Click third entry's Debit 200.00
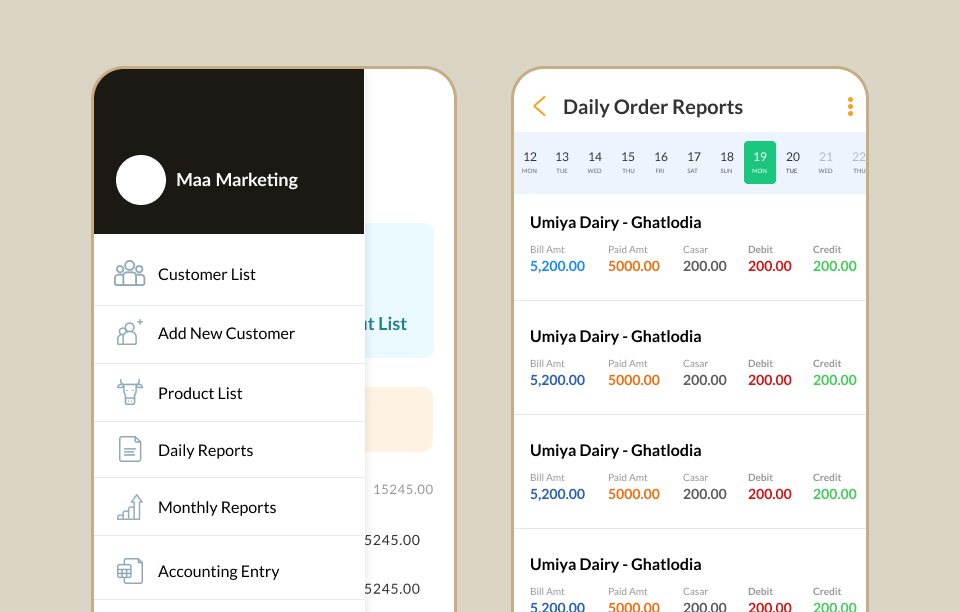This screenshot has height=612, width=960. pyautogui.click(x=770, y=494)
